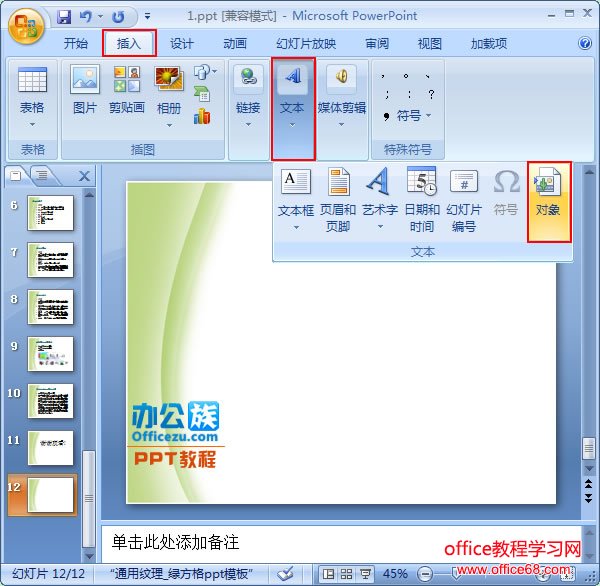The image size is (600, 586).
Task: Switch to Slides thumbnail pane tab
Action: coord(16,176)
